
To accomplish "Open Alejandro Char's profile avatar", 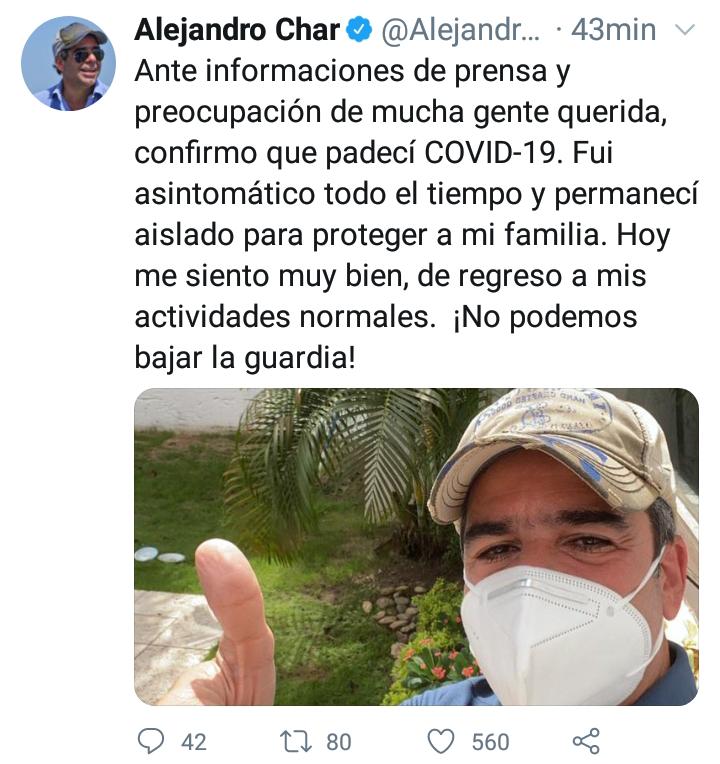I will 68,64.
